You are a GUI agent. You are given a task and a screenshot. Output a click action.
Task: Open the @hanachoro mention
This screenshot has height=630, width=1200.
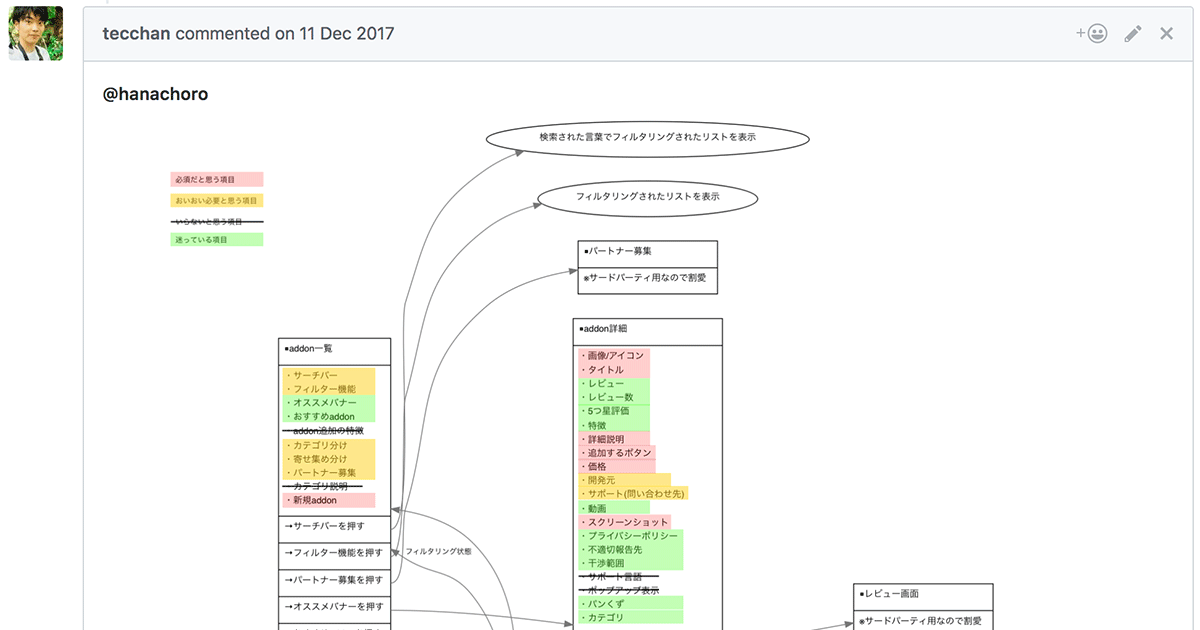[x=155, y=95]
